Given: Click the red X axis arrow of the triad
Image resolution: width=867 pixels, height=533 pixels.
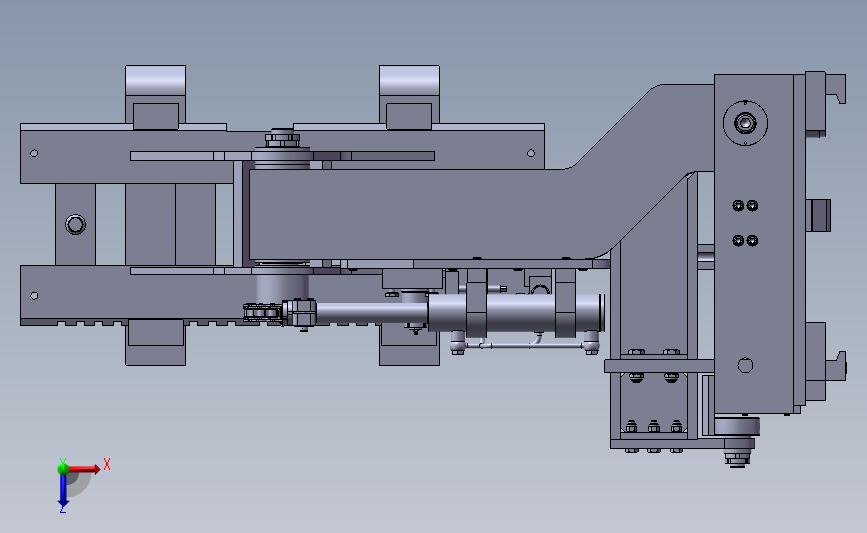Looking at the screenshot, I should coord(84,469).
